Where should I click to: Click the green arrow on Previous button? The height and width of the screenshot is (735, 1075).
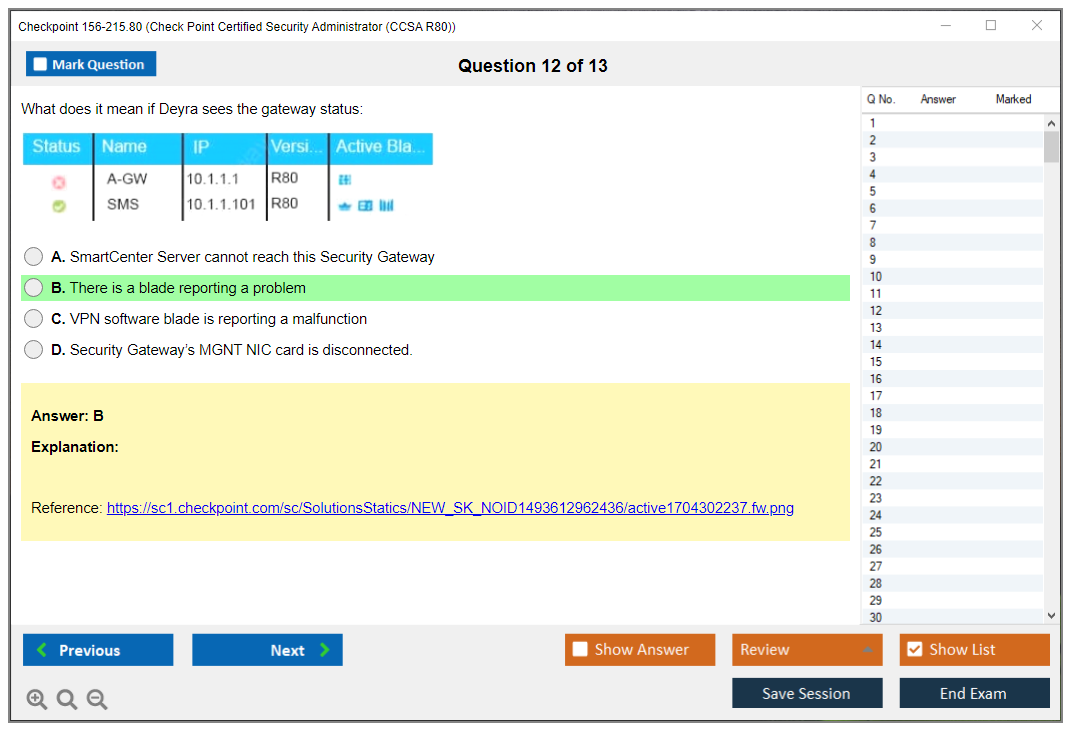(42, 650)
